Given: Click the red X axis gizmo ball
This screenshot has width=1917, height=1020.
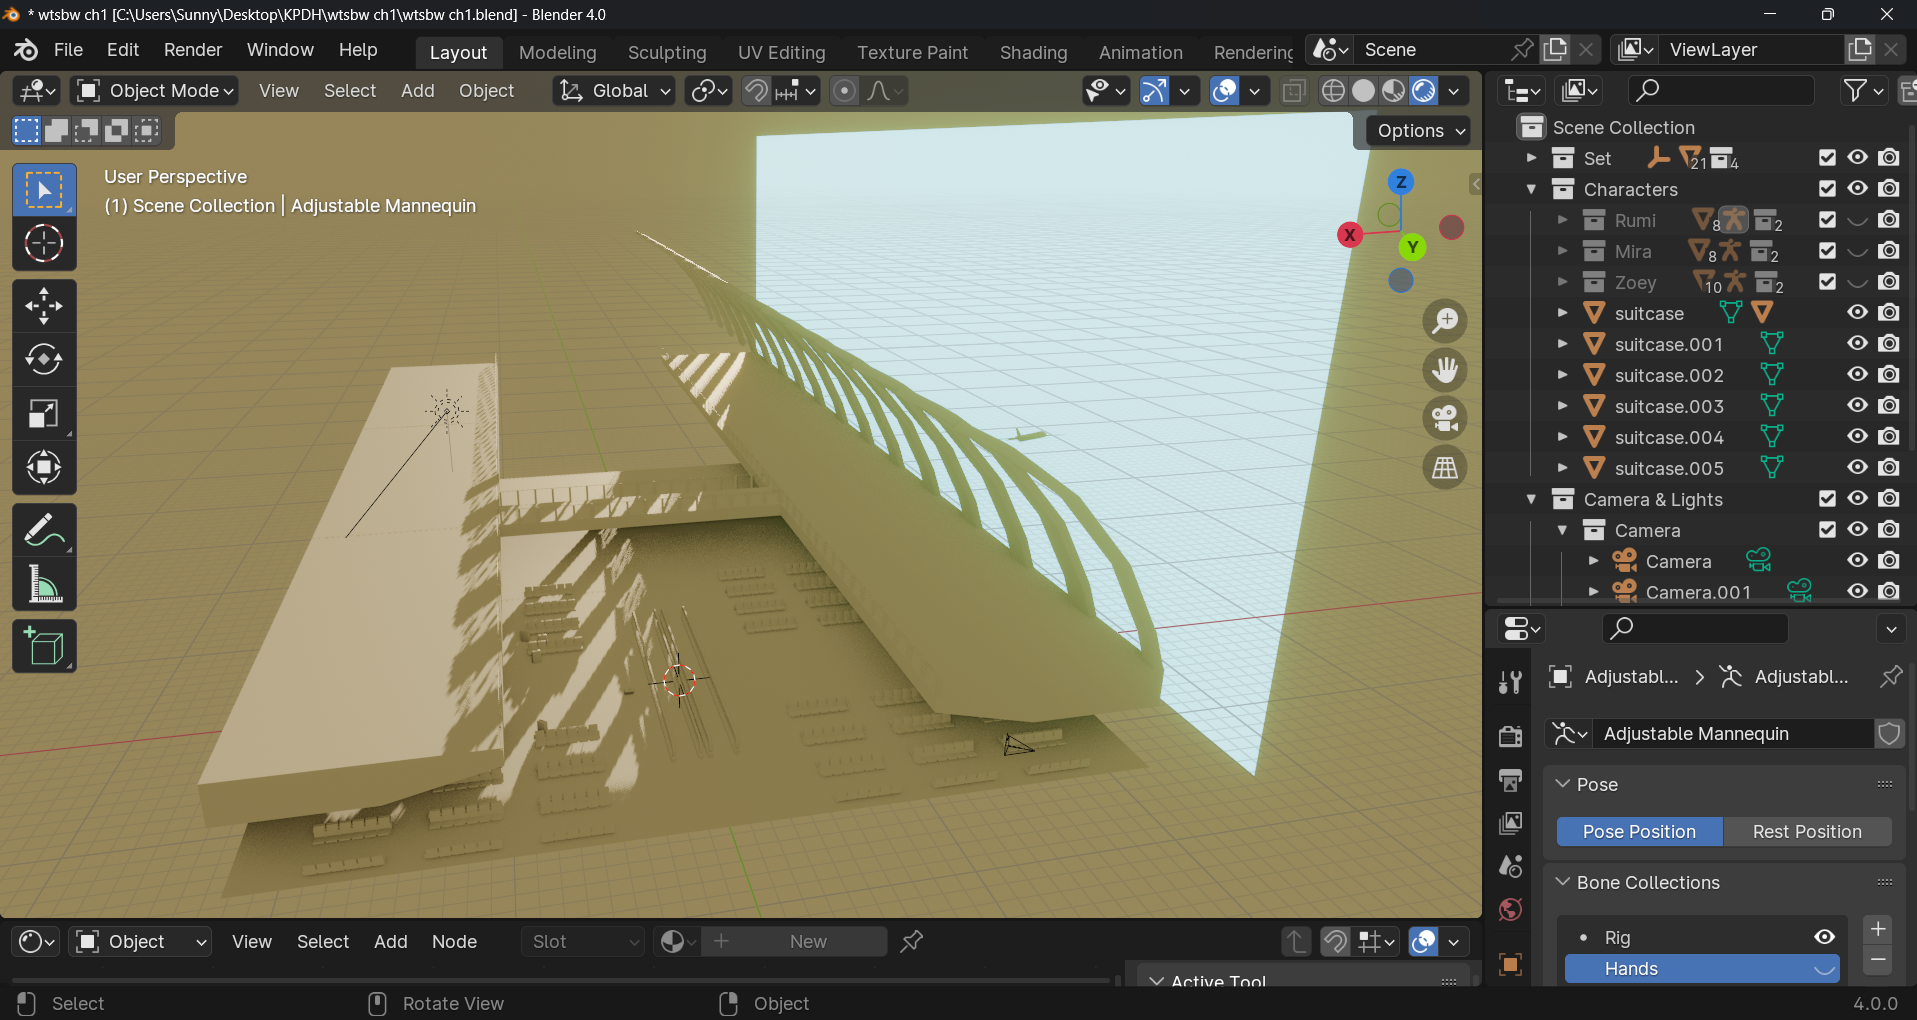Looking at the screenshot, I should (x=1350, y=235).
